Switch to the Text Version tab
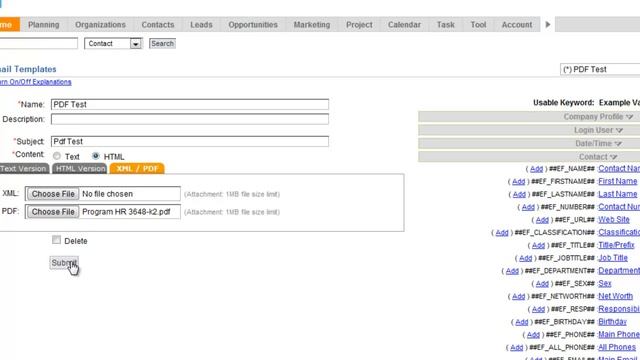This screenshot has height=360, width=640. [24, 169]
